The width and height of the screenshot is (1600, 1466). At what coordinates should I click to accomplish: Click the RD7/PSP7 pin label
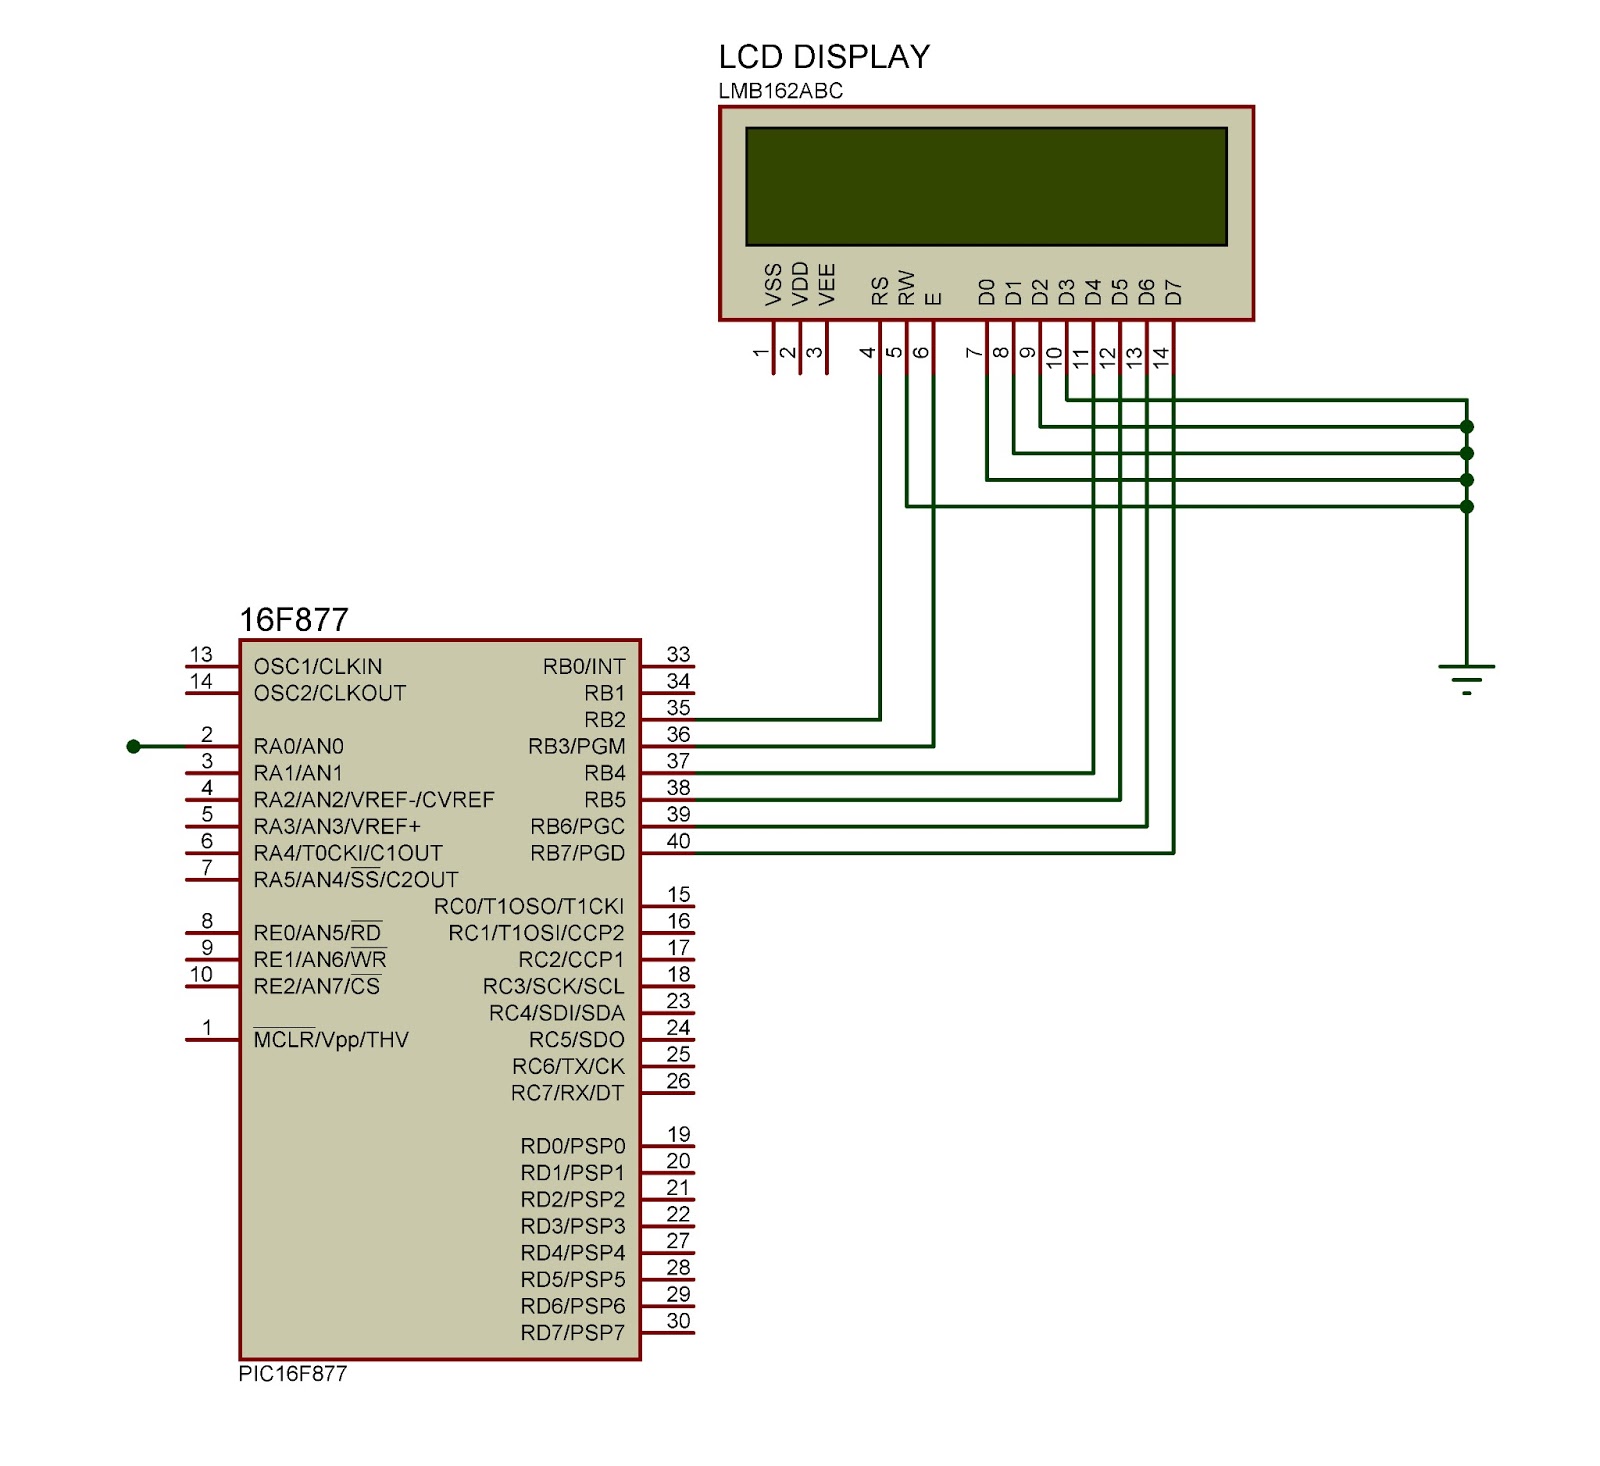tap(573, 1333)
